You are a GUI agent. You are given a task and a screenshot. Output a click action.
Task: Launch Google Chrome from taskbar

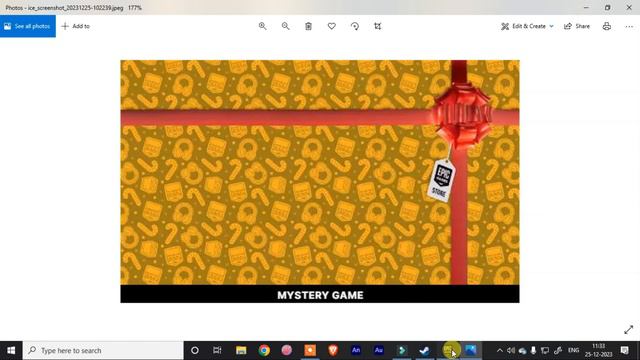[x=264, y=350]
